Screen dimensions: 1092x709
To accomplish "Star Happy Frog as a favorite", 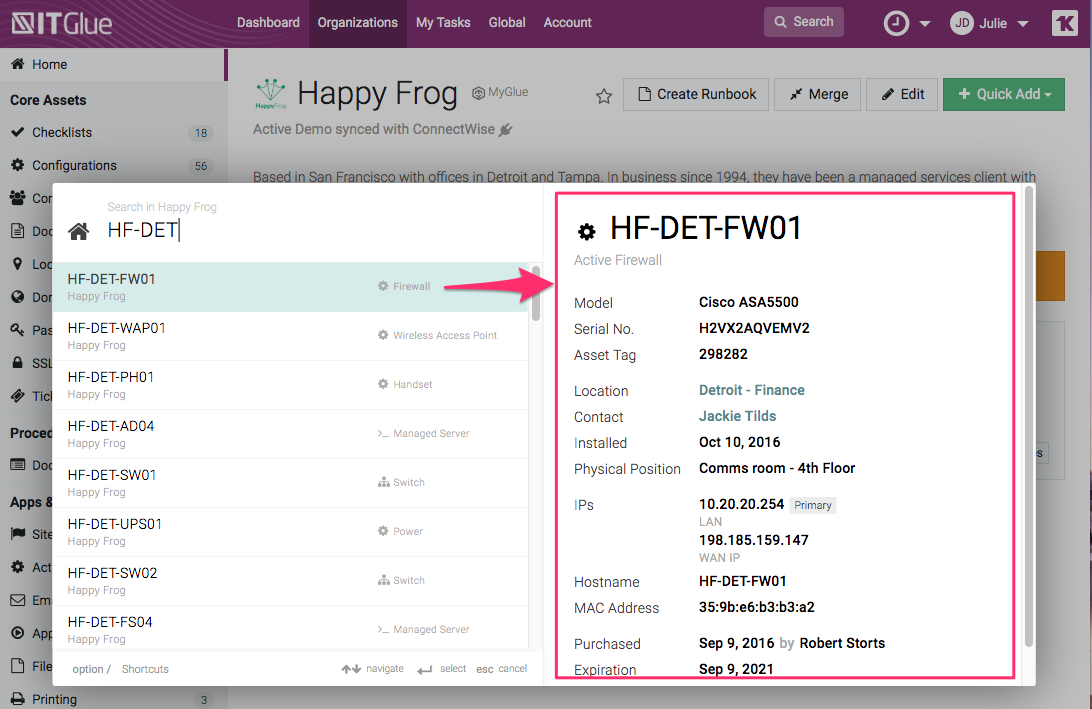I will coord(604,96).
